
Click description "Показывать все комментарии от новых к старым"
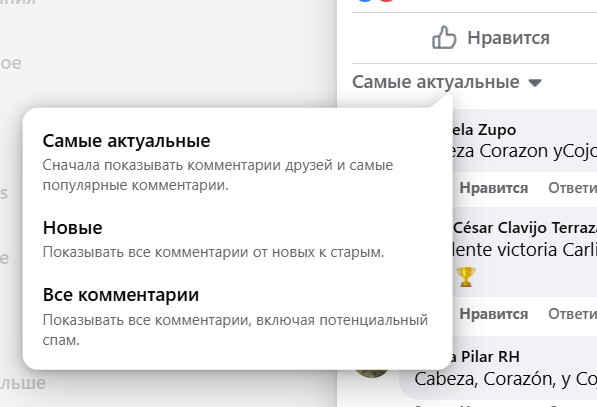coord(213,252)
